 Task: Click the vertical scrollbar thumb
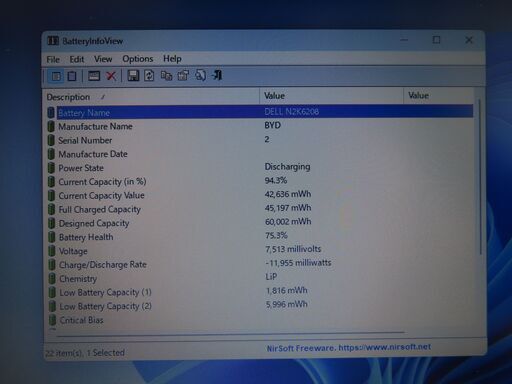tap(480, 177)
